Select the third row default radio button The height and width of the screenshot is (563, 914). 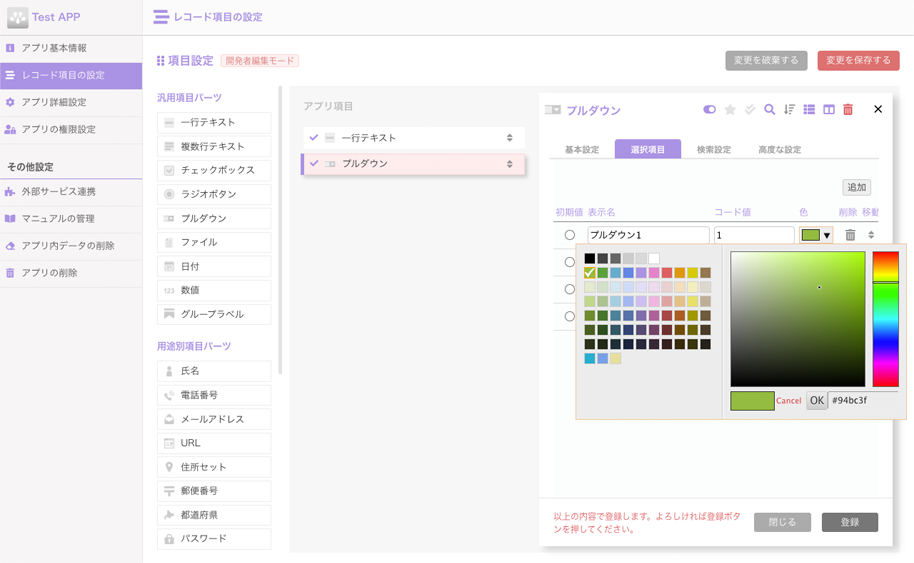(570, 289)
